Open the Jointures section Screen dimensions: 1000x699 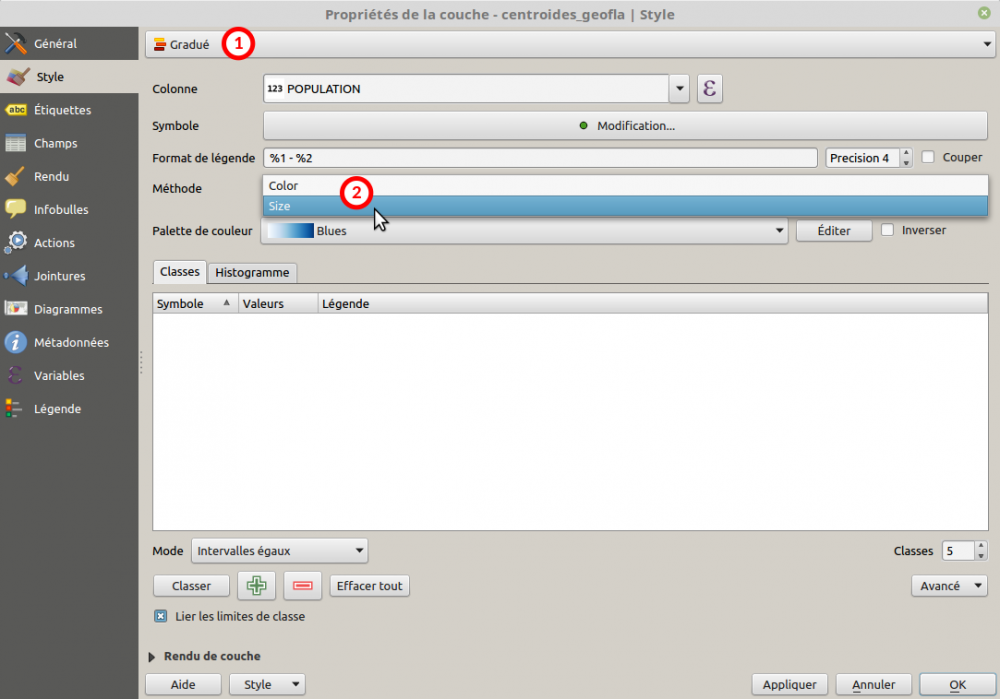pyautogui.click(x=59, y=276)
